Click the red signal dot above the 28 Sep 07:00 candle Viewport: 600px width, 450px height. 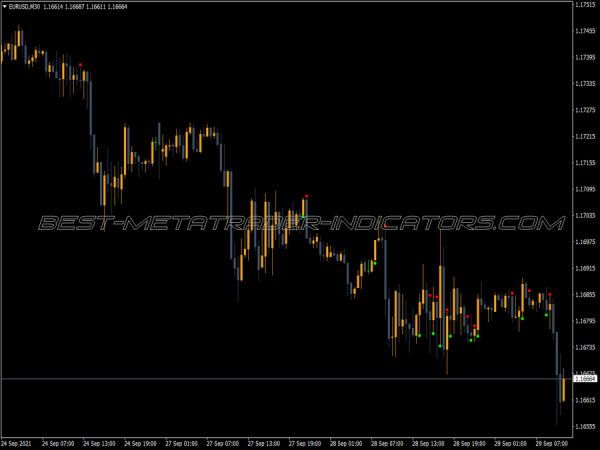click(x=385, y=226)
